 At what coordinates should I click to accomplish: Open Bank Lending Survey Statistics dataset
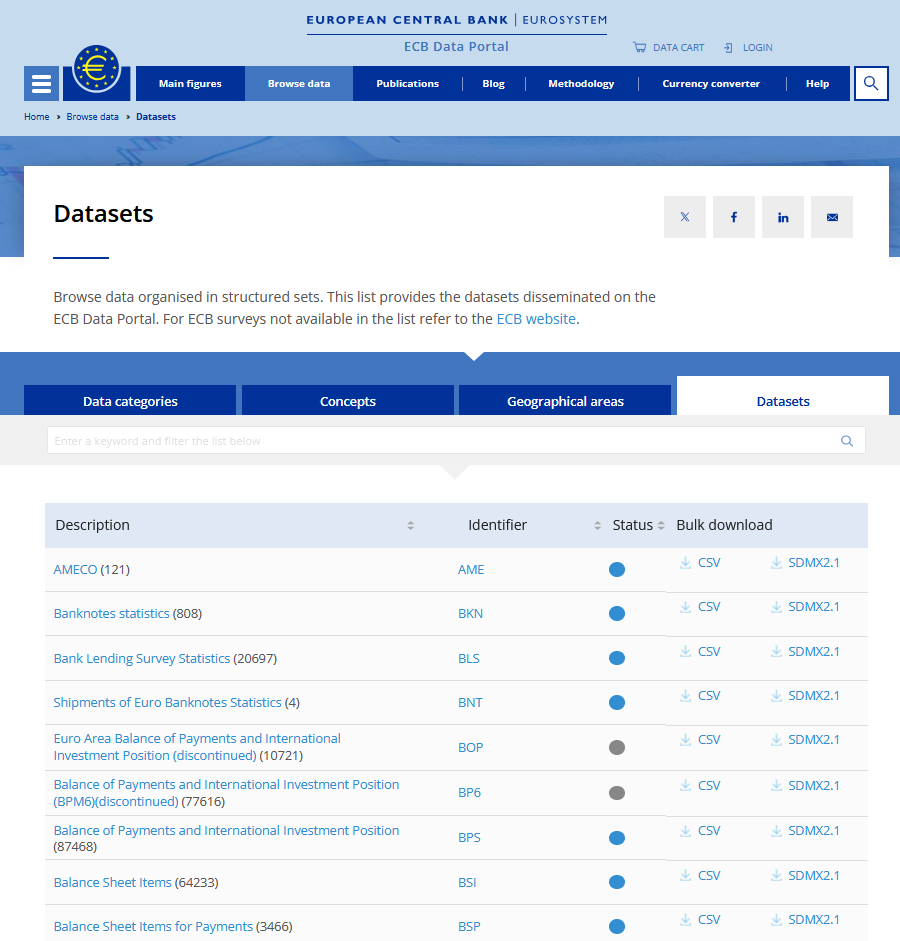[142, 658]
